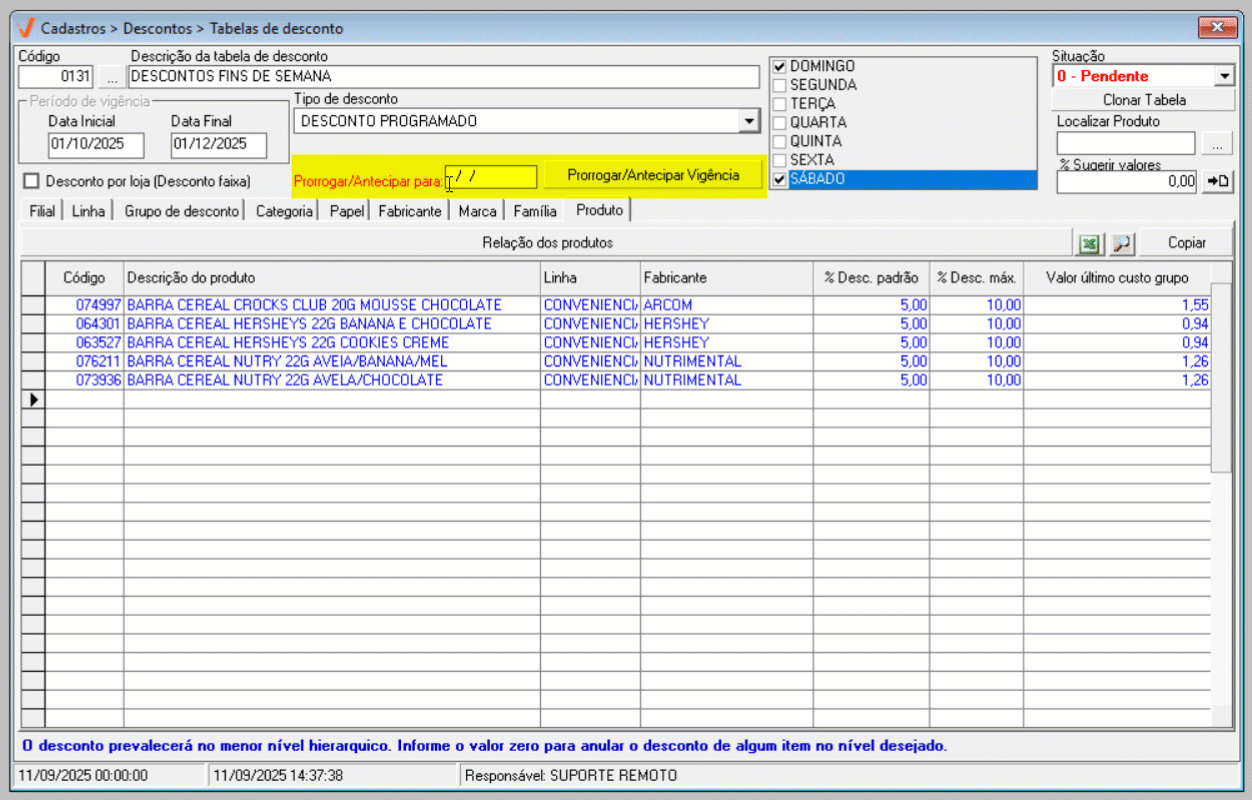Close the Tabelas de desconto window
The height and width of the screenshot is (800, 1252).
(x=1217, y=28)
